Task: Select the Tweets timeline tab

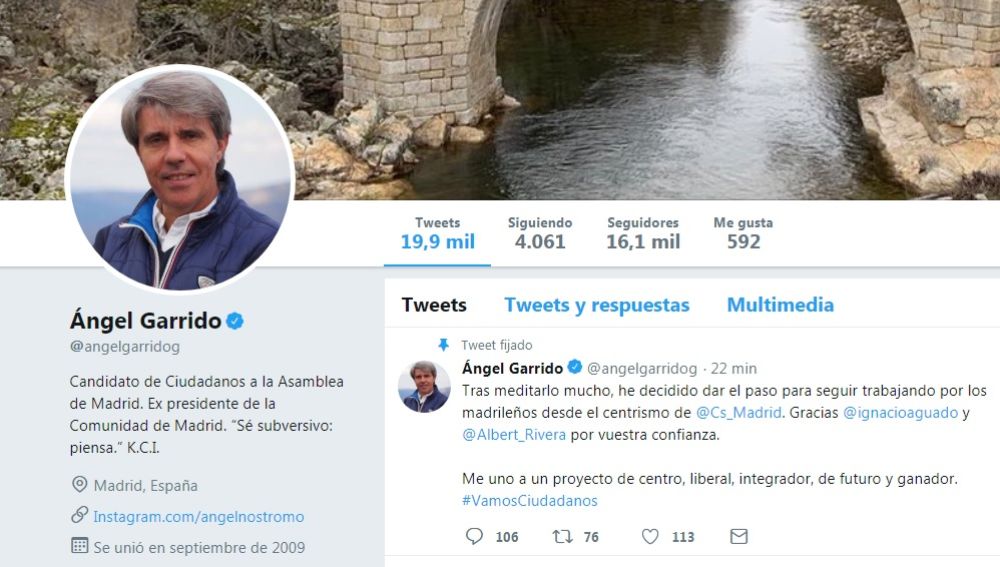Action: (x=434, y=305)
